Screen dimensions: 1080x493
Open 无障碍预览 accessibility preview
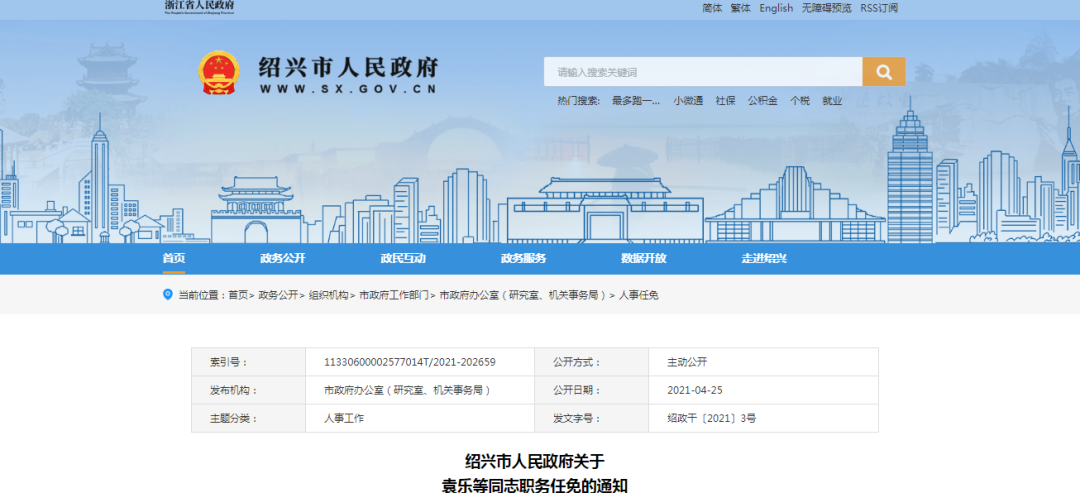[827, 8]
